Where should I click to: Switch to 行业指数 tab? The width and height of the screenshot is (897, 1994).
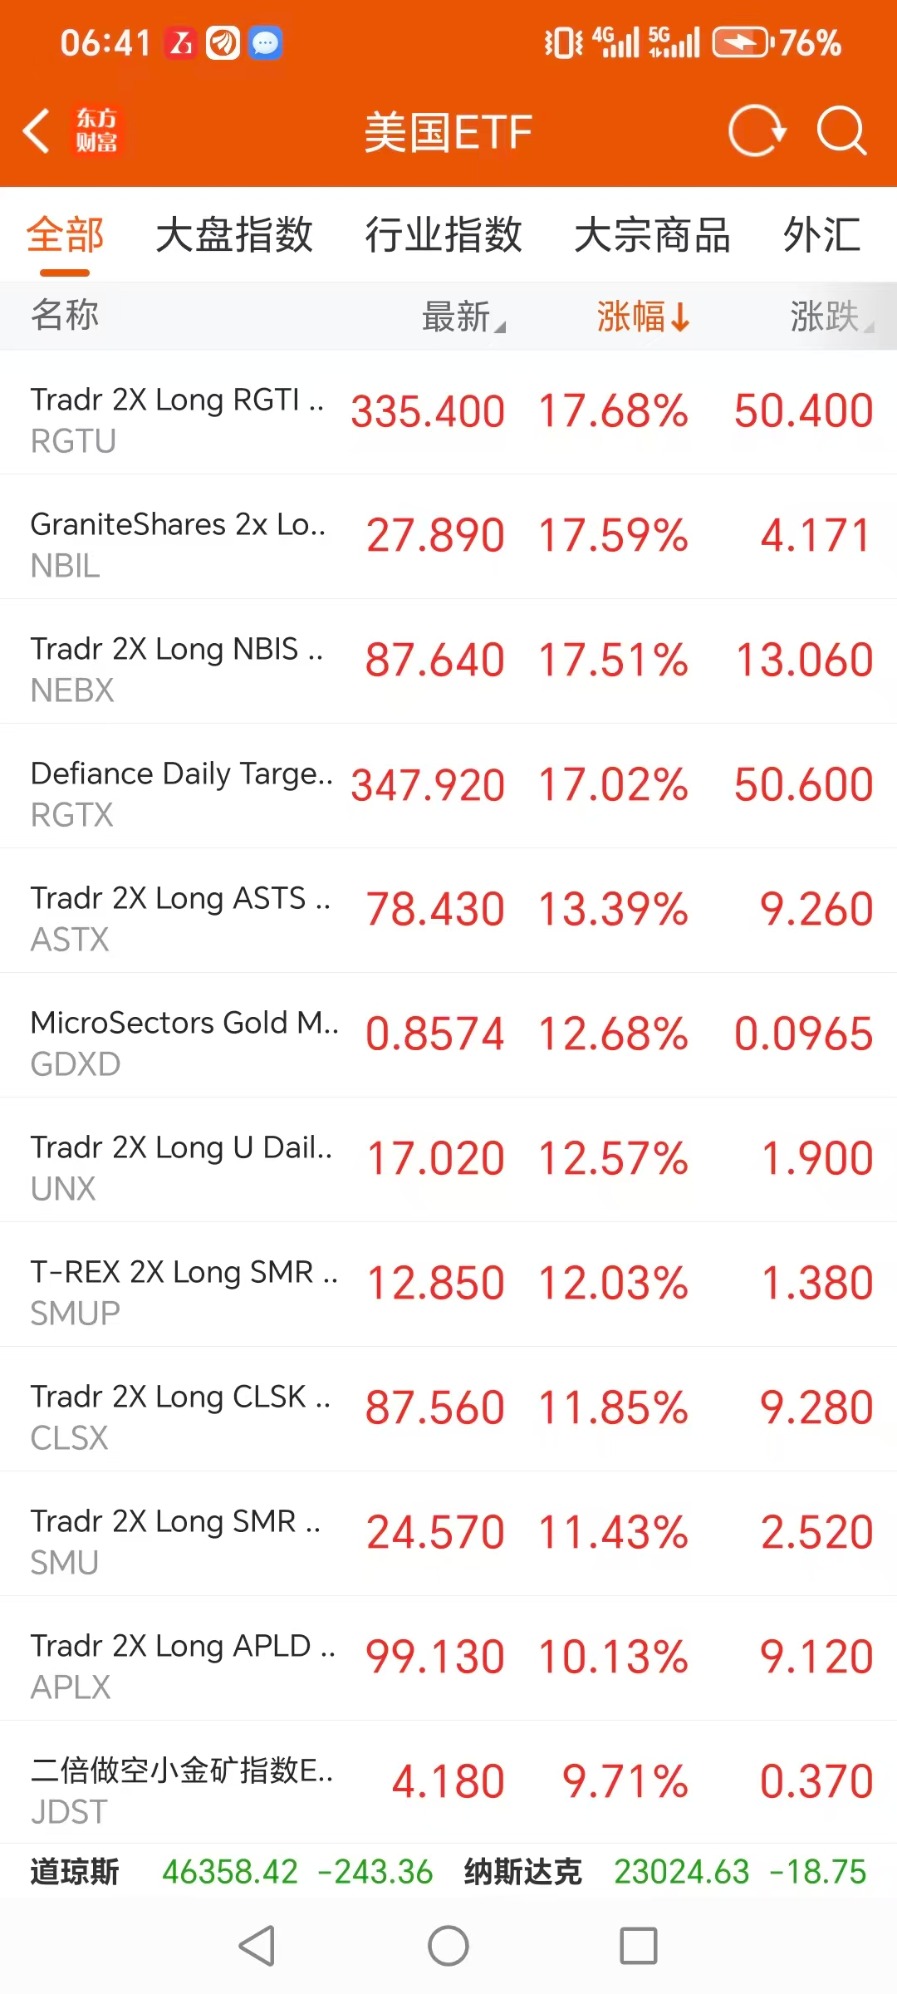[443, 235]
